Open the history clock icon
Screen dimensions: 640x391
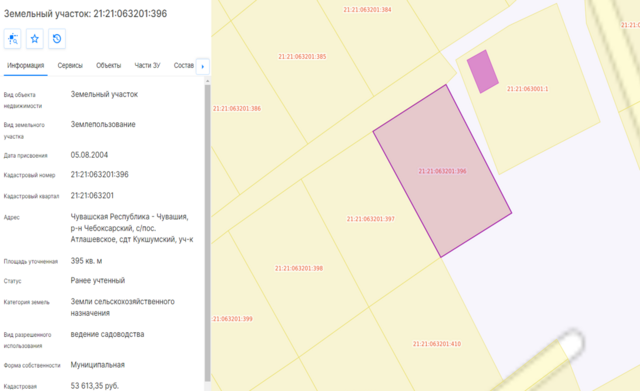(x=57, y=39)
